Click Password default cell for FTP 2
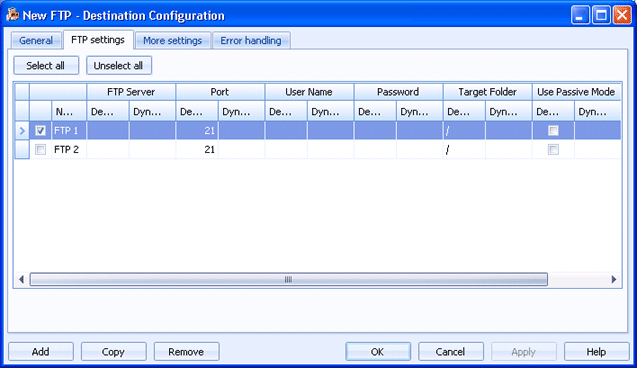The height and width of the screenshot is (368, 637). coord(375,149)
